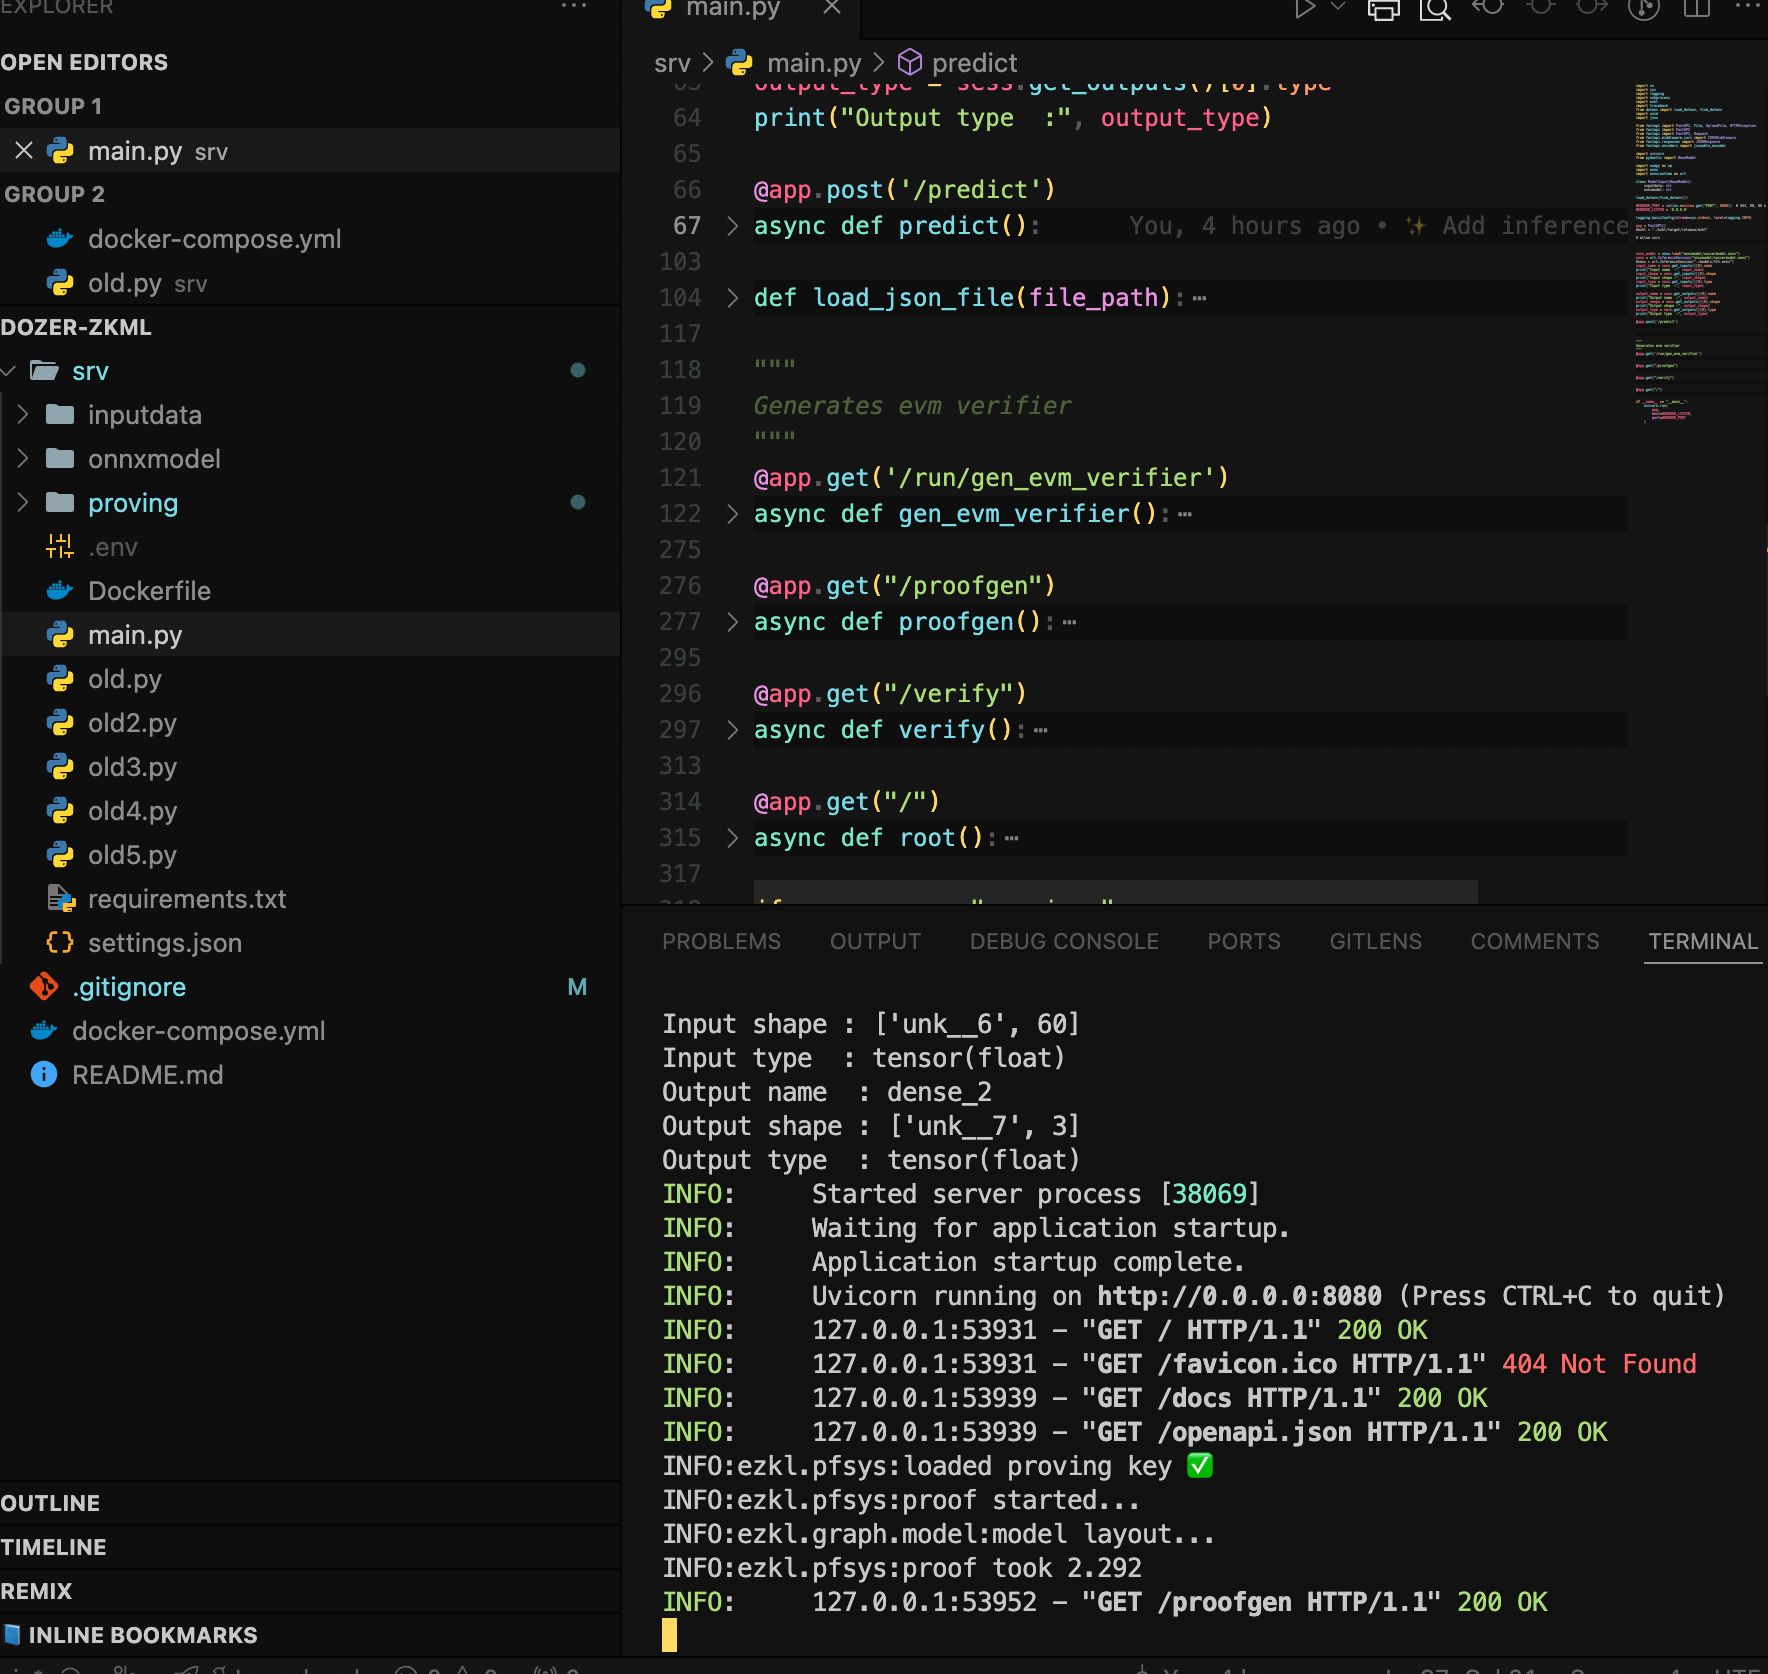Run the Python file with play button
The height and width of the screenshot is (1674, 1768).
(1305, 9)
